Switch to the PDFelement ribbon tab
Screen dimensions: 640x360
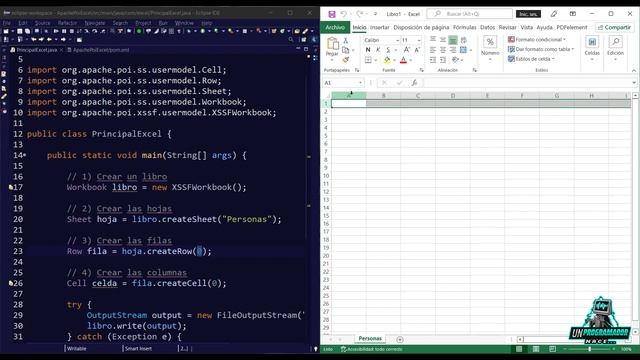572,27
